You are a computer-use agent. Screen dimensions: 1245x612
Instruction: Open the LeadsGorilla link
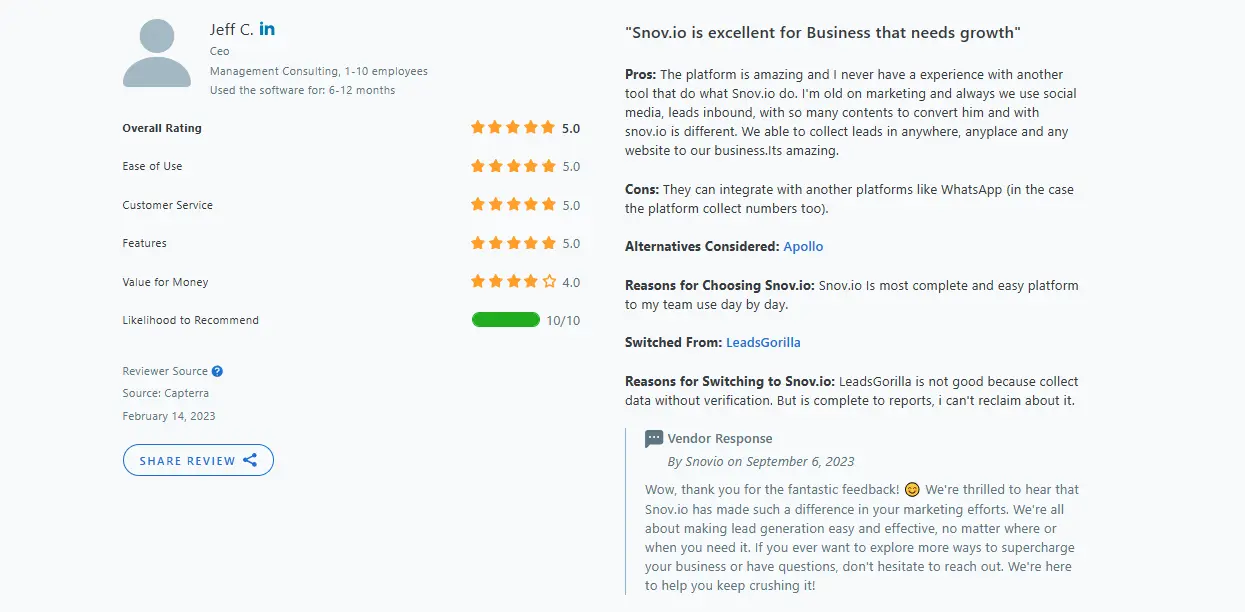click(763, 342)
